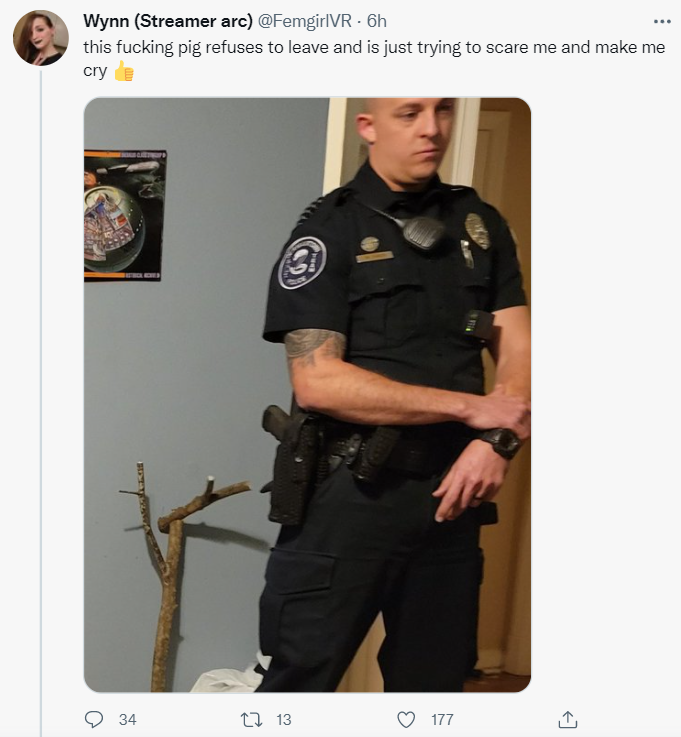Image resolution: width=681 pixels, height=737 pixels.
Task: View the 177 likes count
Action: point(442,720)
